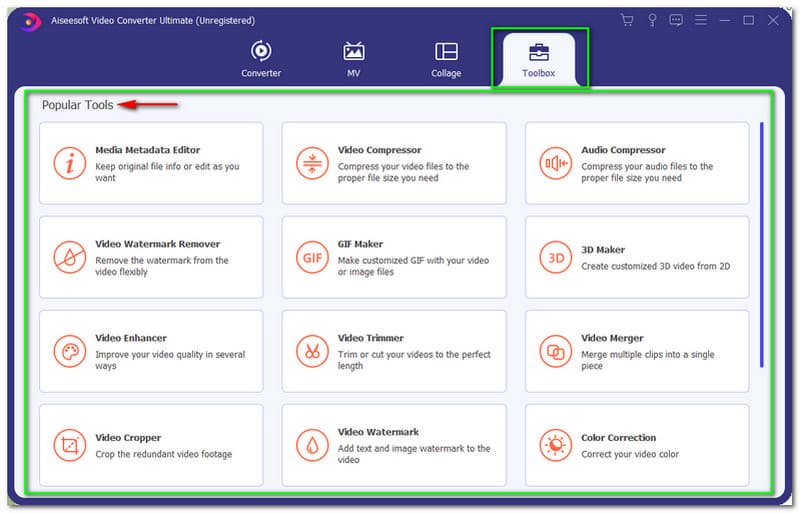Viewport: 800px width, 513px height.
Task: Select the Video Watermark Remover icon
Action: (69, 257)
